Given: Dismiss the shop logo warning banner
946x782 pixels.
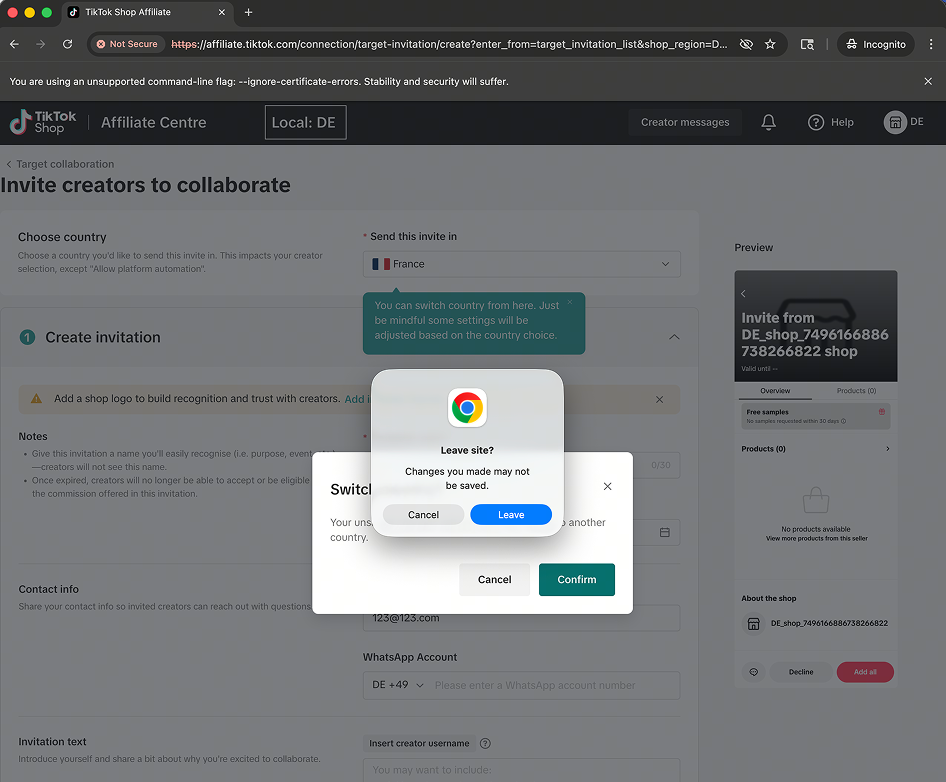Looking at the screenshot, I should [x=659, y=399].
